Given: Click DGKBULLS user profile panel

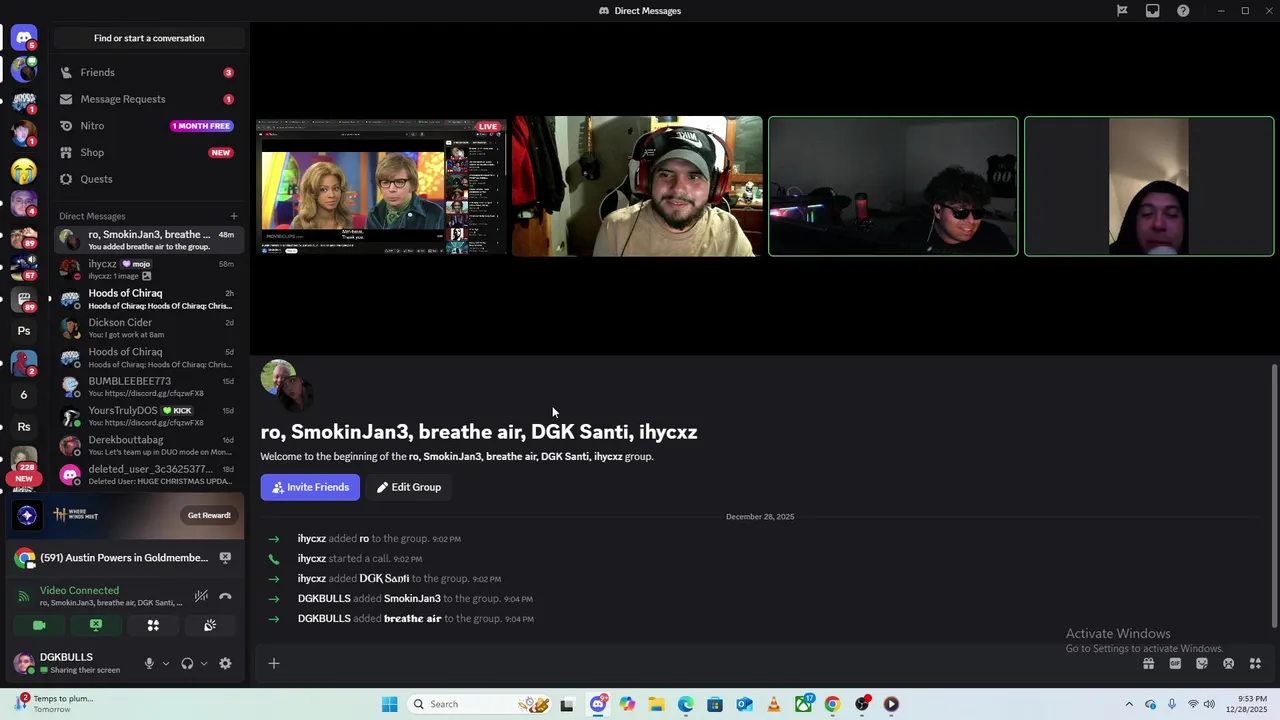Looking at the screenshot, I should (72, 663).
